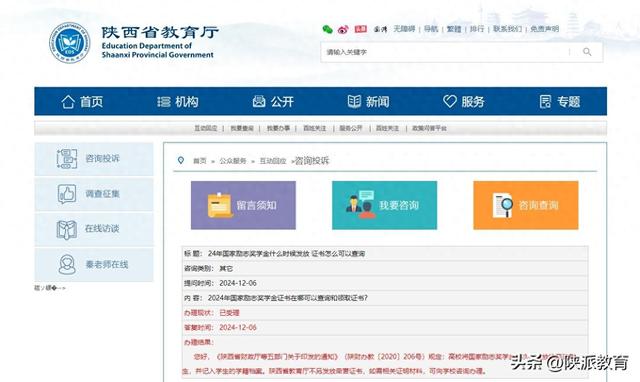Screen dimensions: 640x382
Task: Click the 内容 row about 2024年国家励志奖学金证书
Action: (385, 298)
